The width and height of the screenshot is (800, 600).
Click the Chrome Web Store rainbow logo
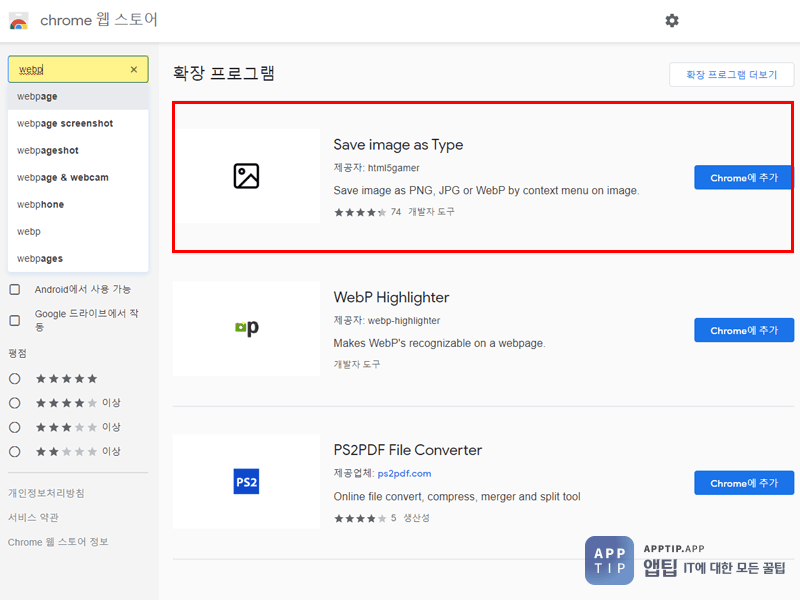click(19, 21)
